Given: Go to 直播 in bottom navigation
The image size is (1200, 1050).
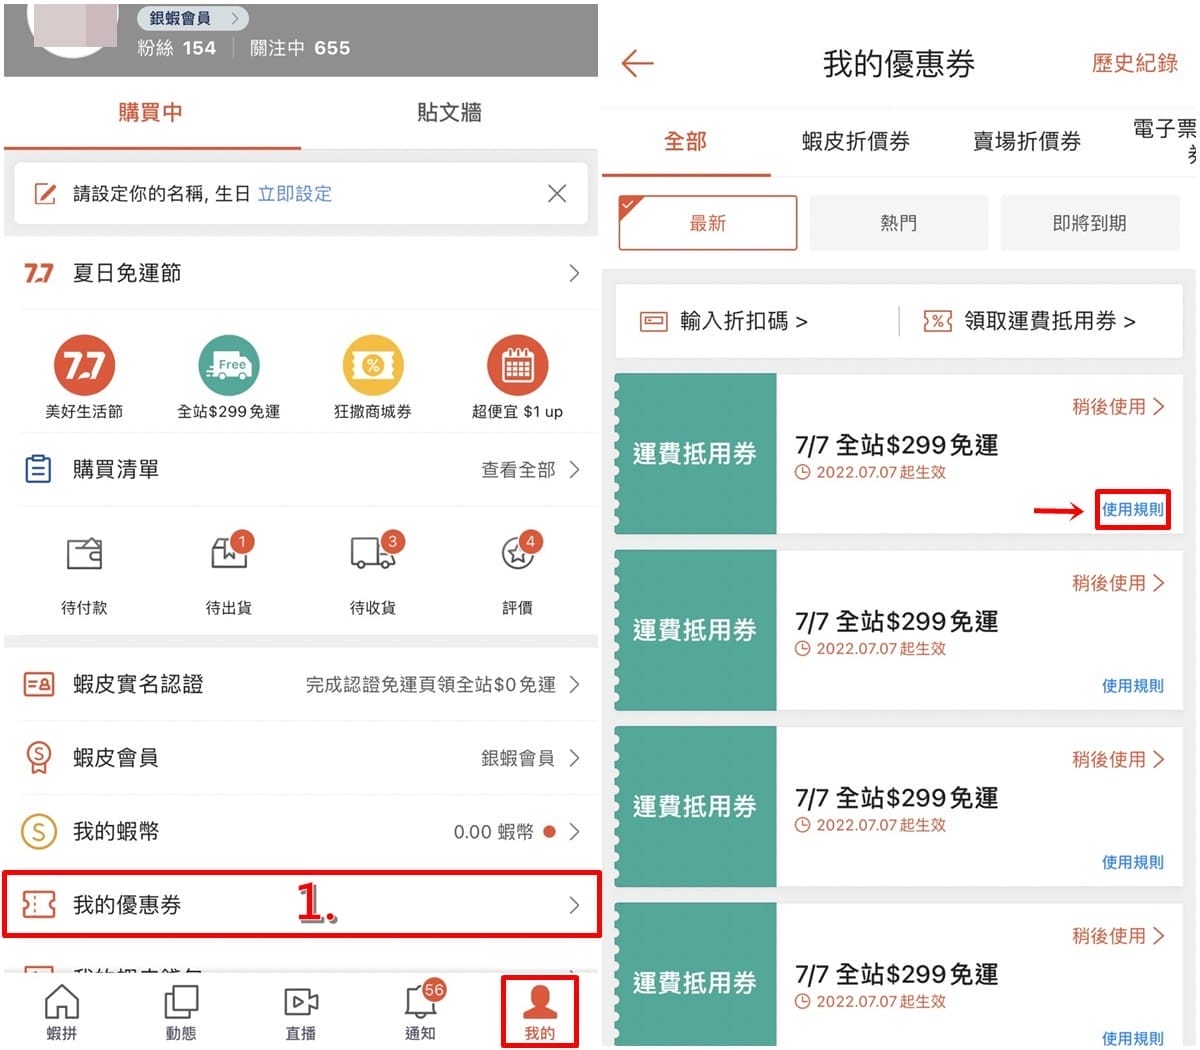Looking at the screenshot, I should [x=301, y=1012].
